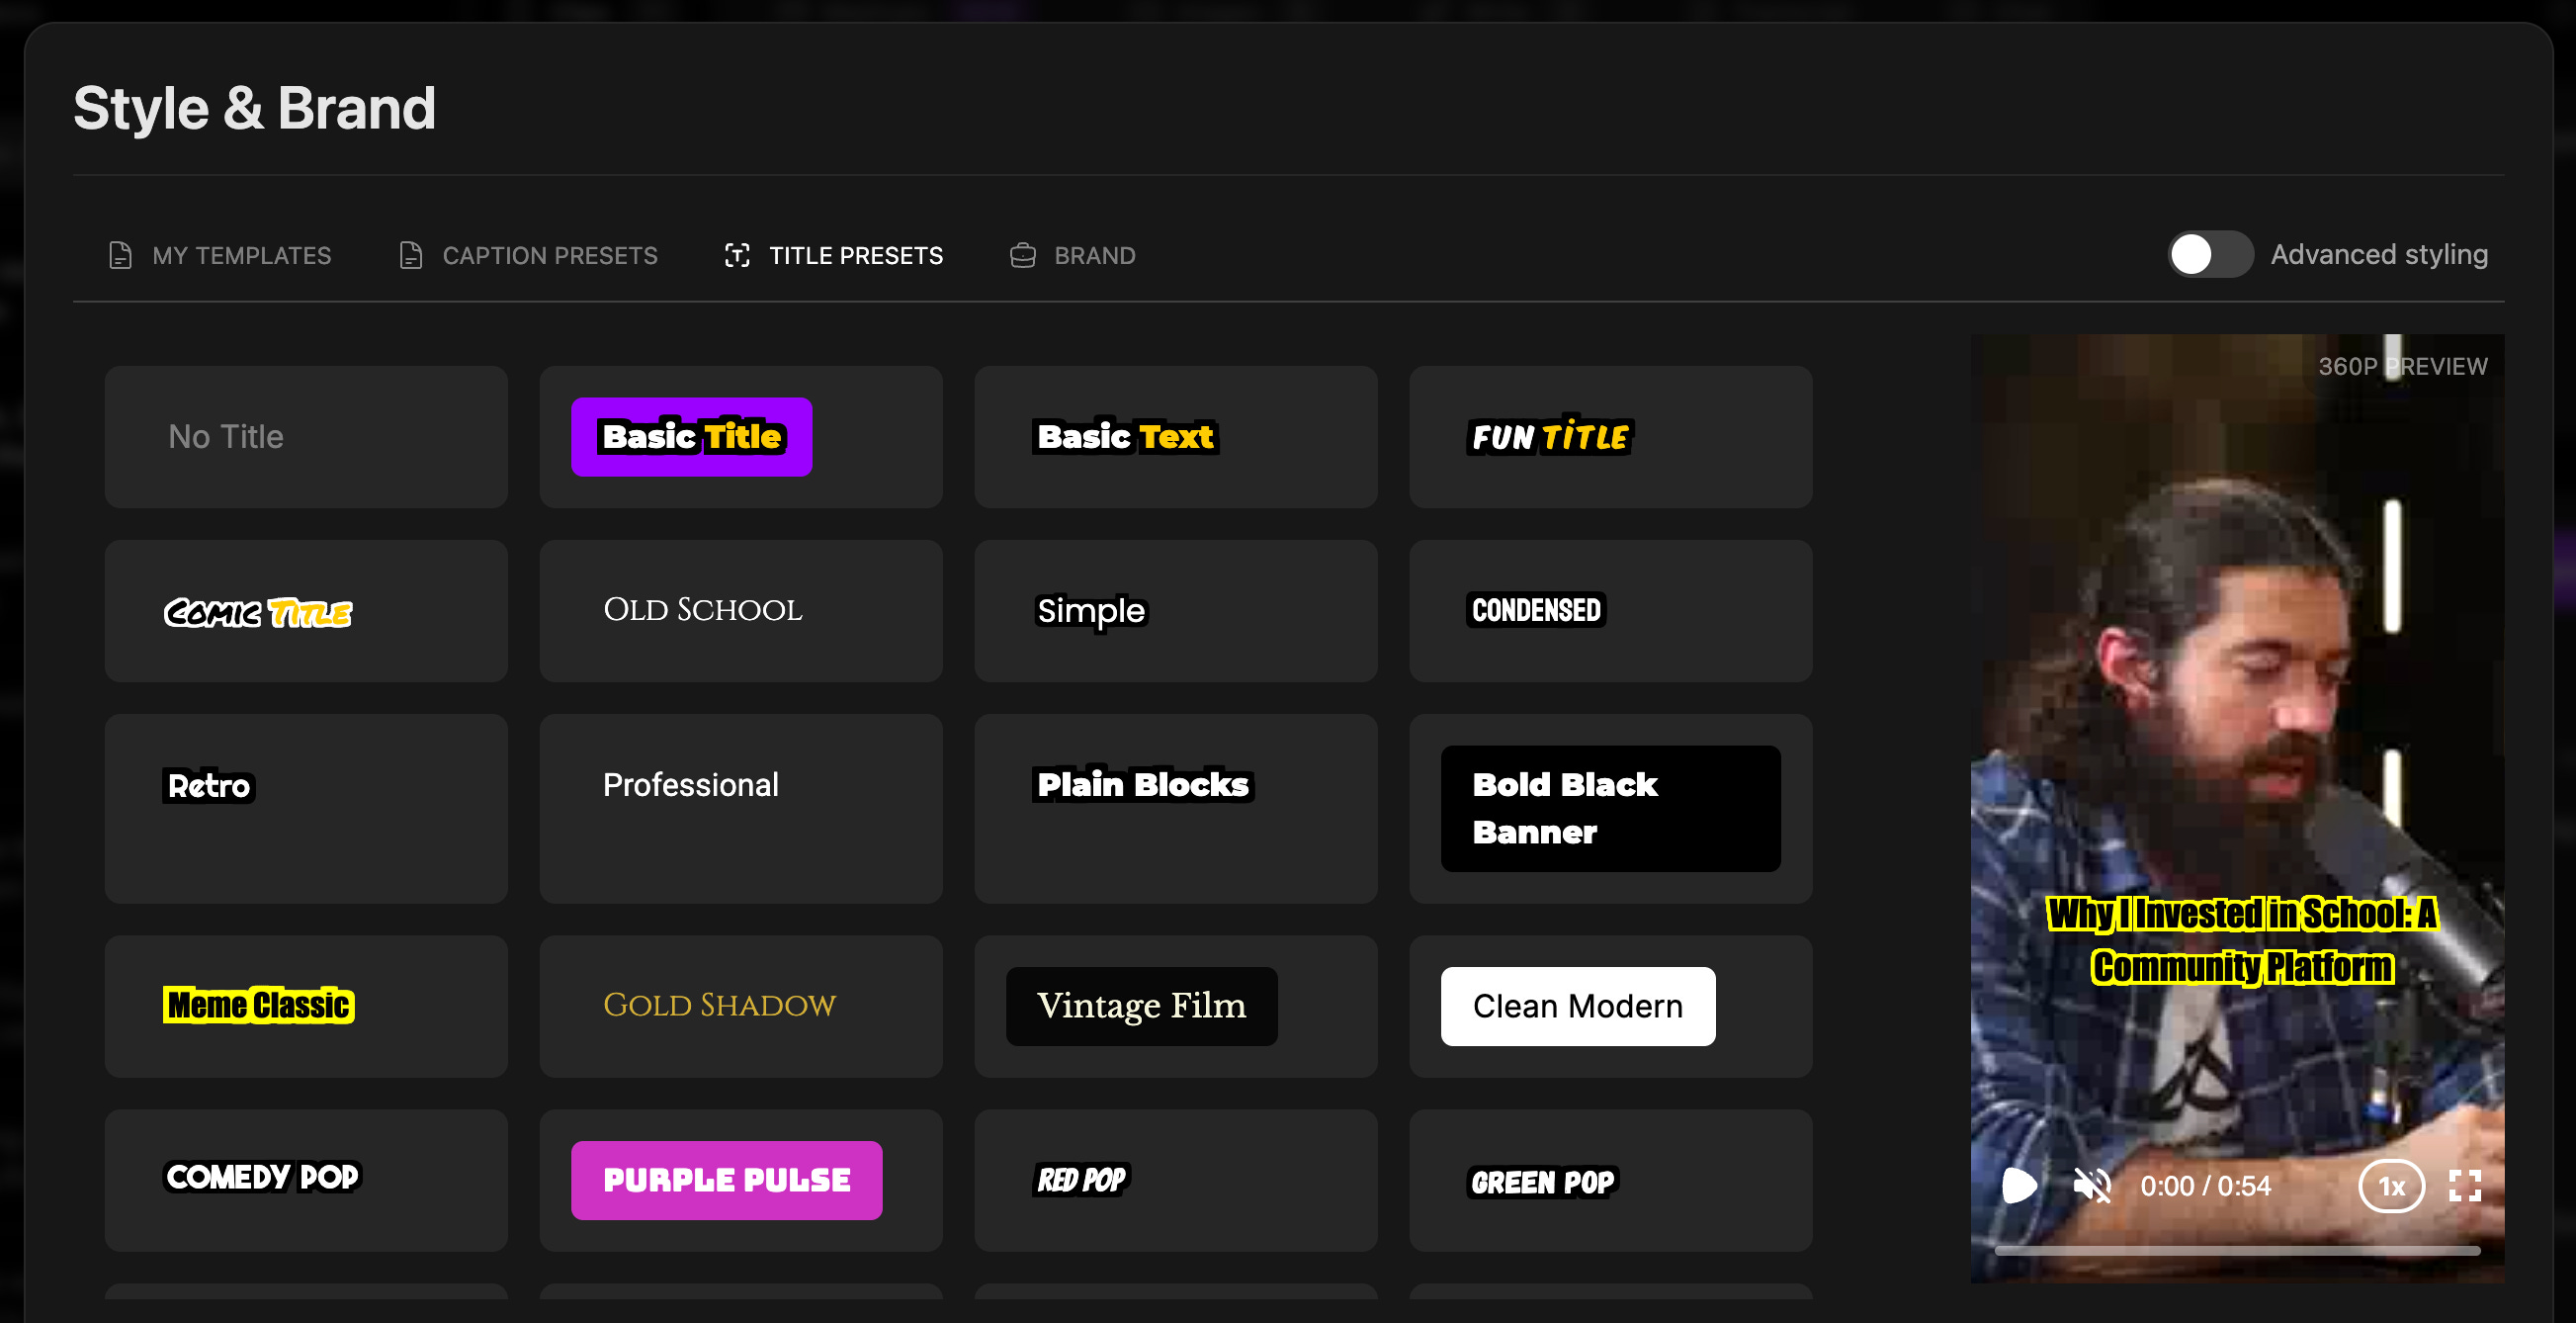Choose Bold Black Banner preset
2576x1323 pixels.
pos(1610,808)
